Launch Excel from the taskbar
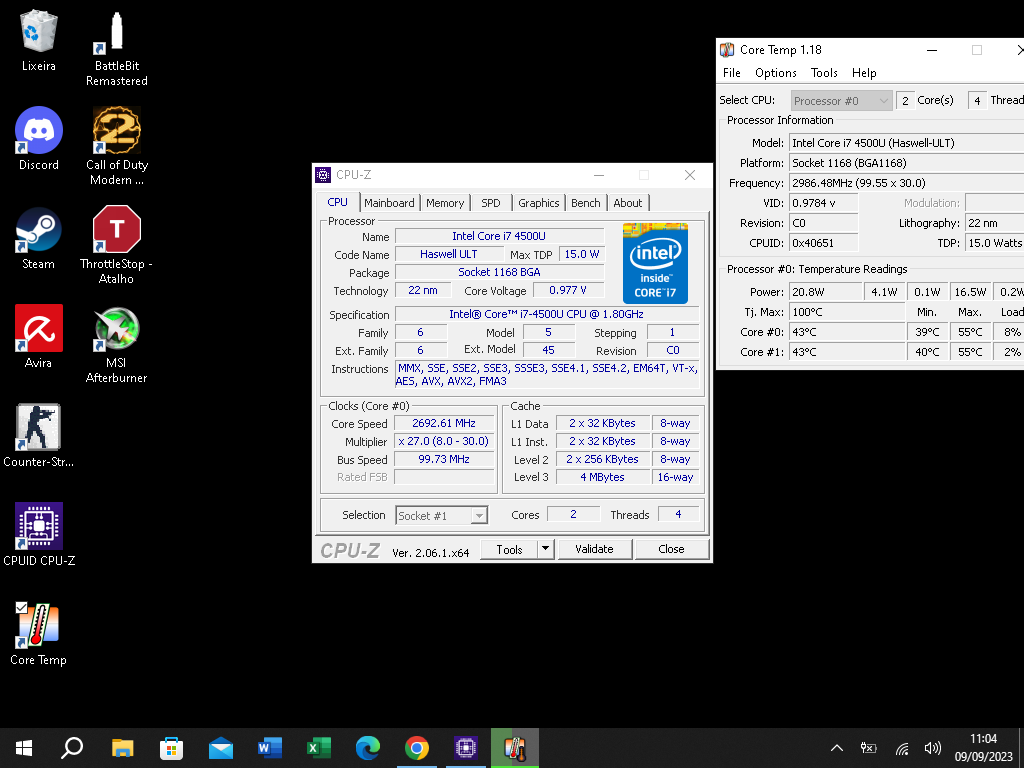 [319, 748]
